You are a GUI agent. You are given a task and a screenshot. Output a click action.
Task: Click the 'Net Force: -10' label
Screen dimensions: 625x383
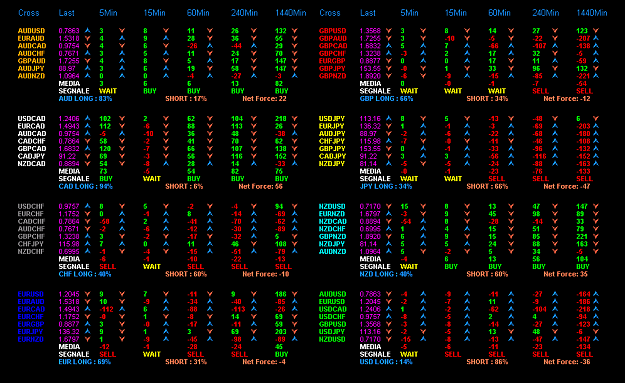tap(266, 274)
